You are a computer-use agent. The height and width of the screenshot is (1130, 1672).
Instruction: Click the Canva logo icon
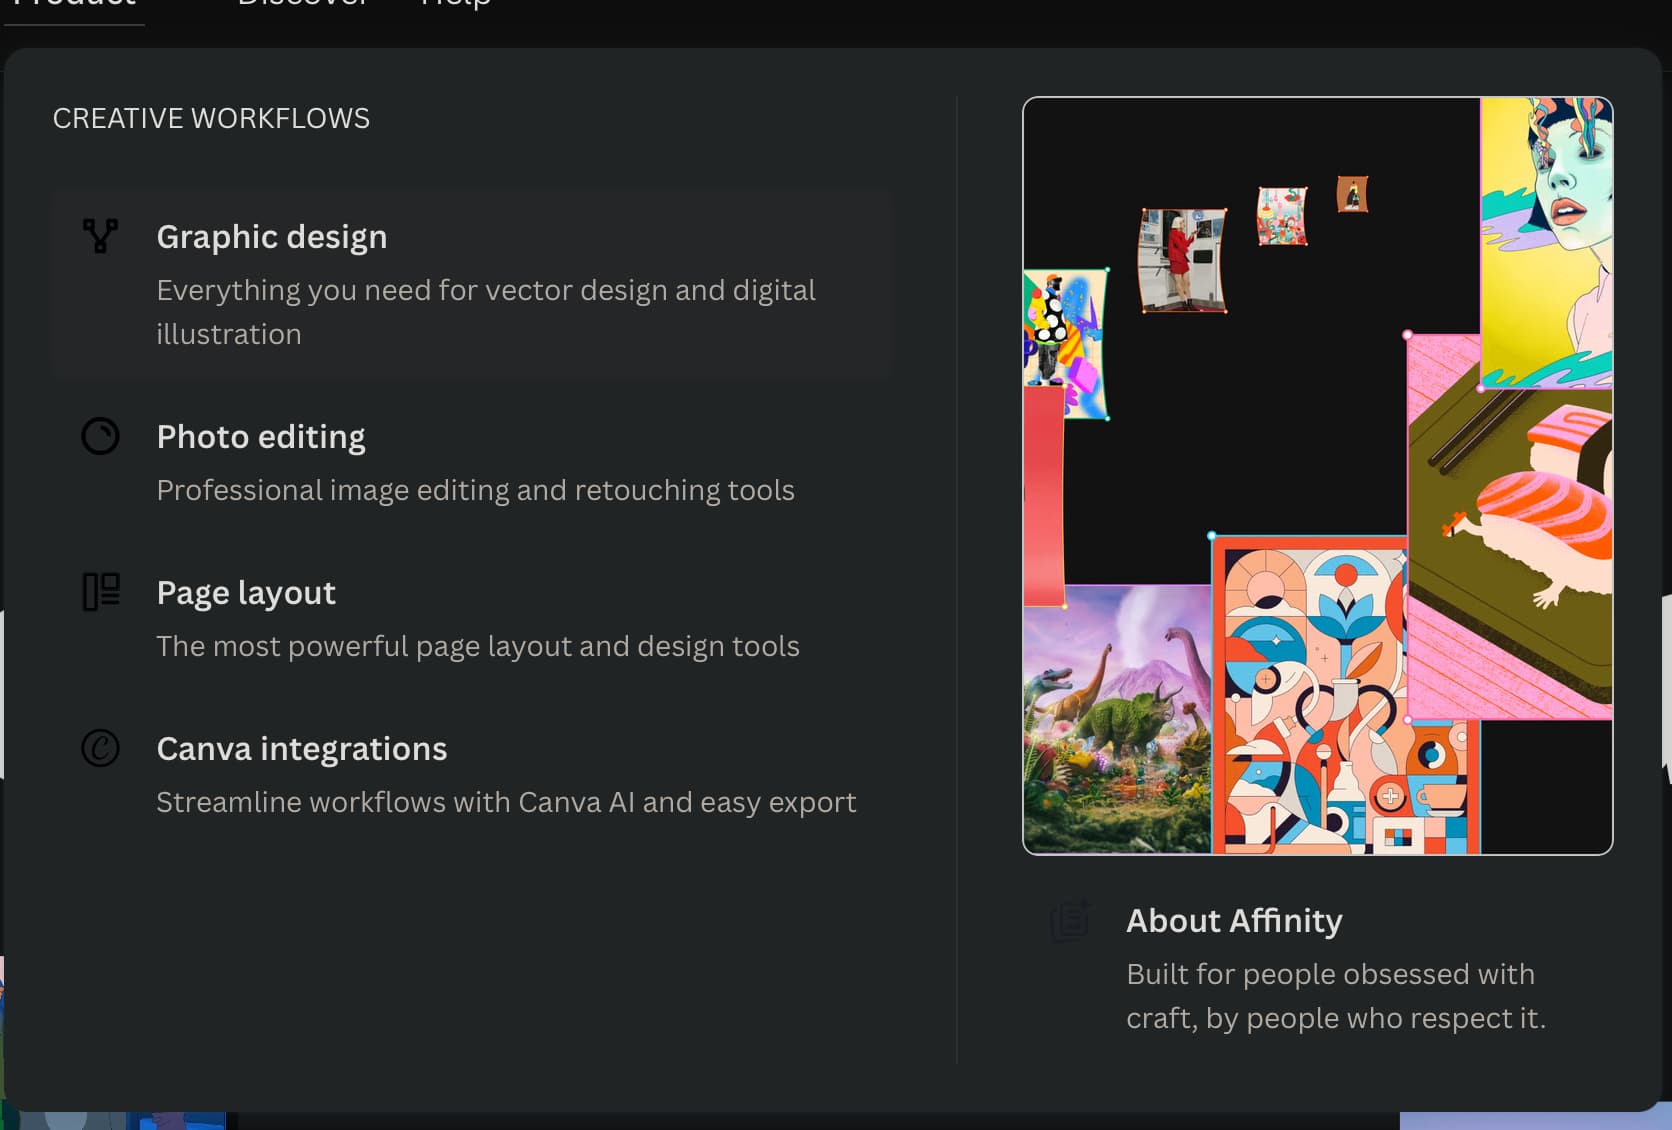pos(100,748)
